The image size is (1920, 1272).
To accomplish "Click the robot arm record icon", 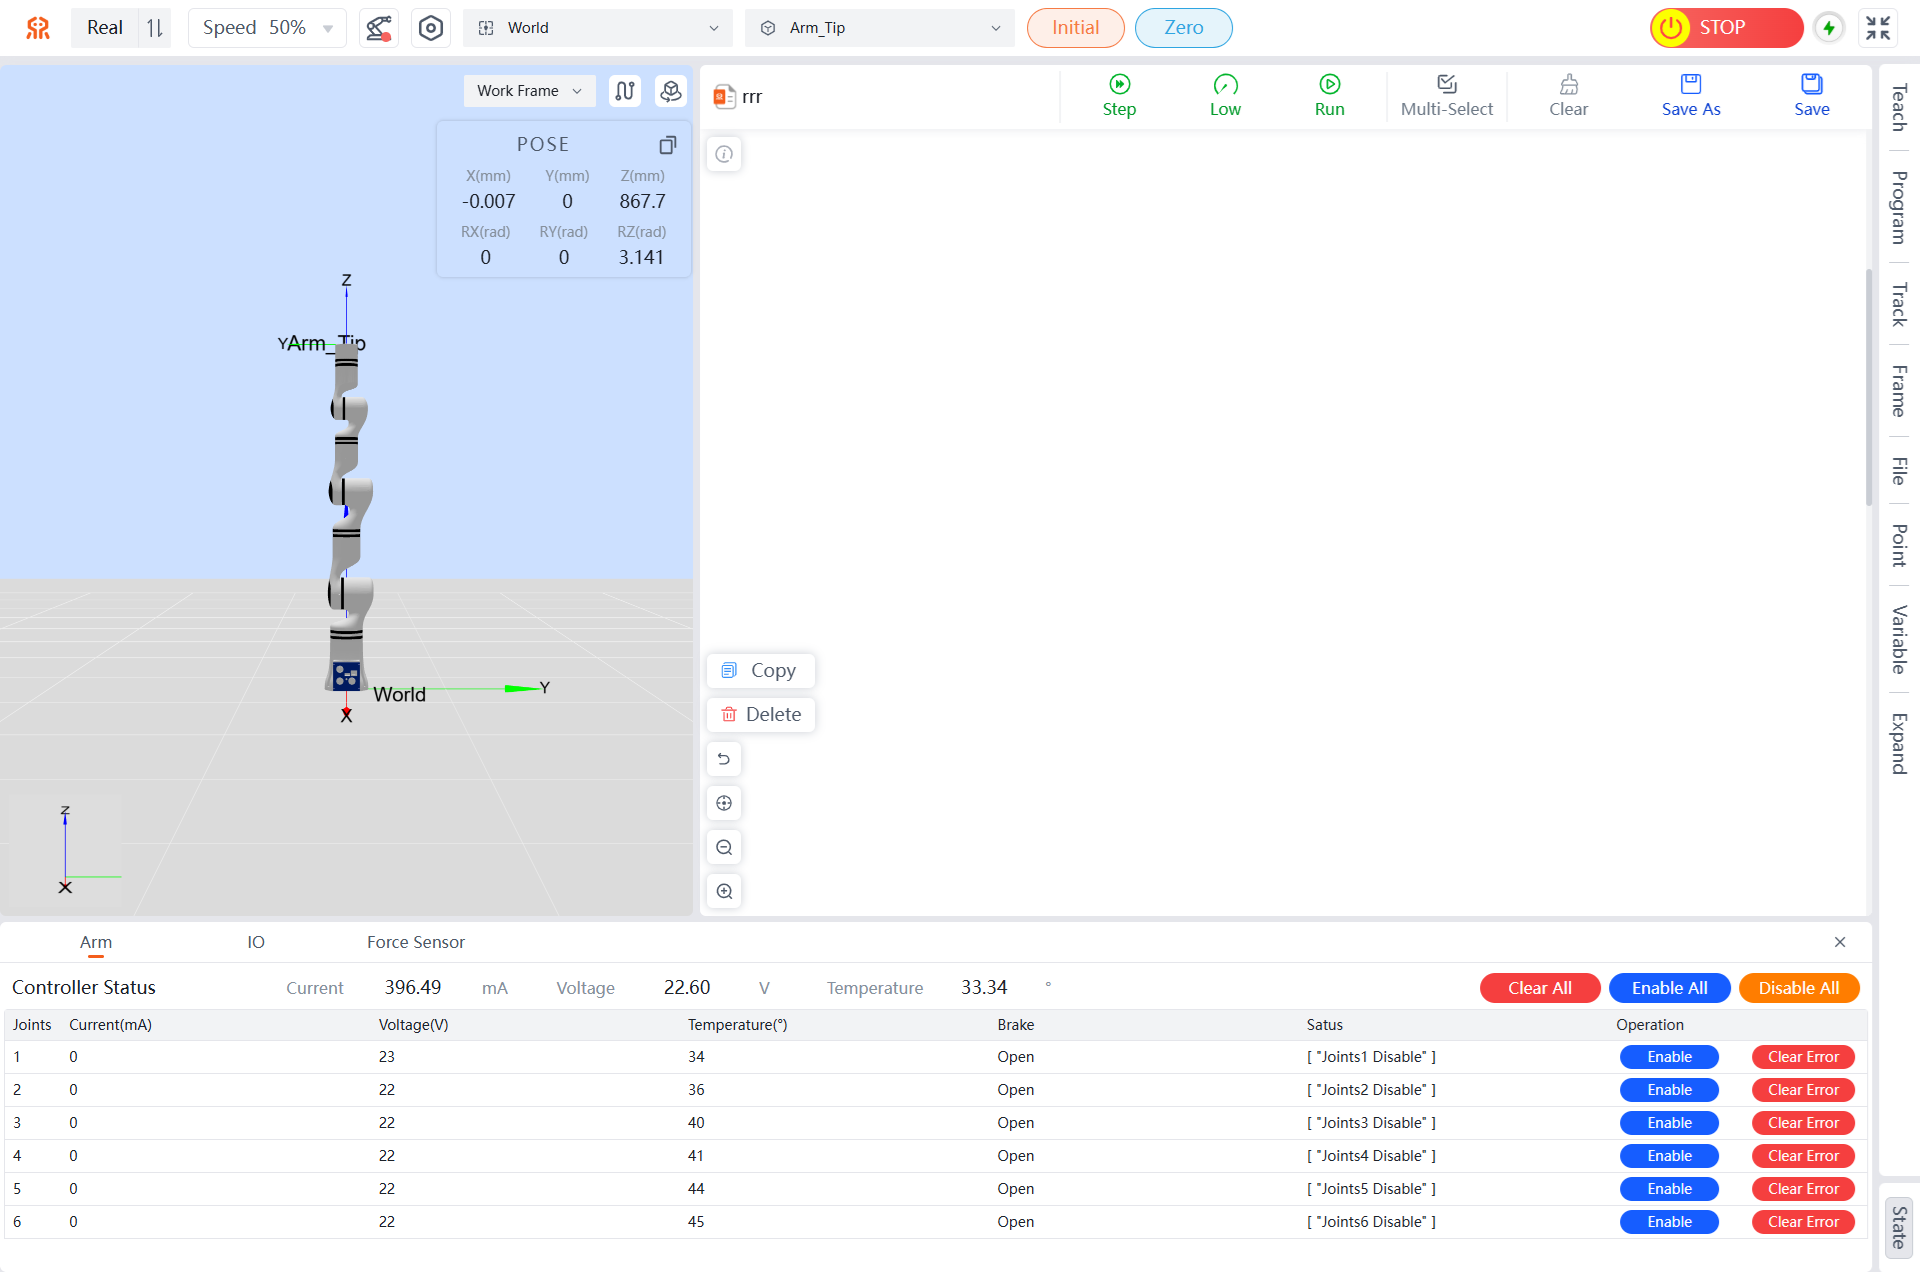I will point(378,28).
